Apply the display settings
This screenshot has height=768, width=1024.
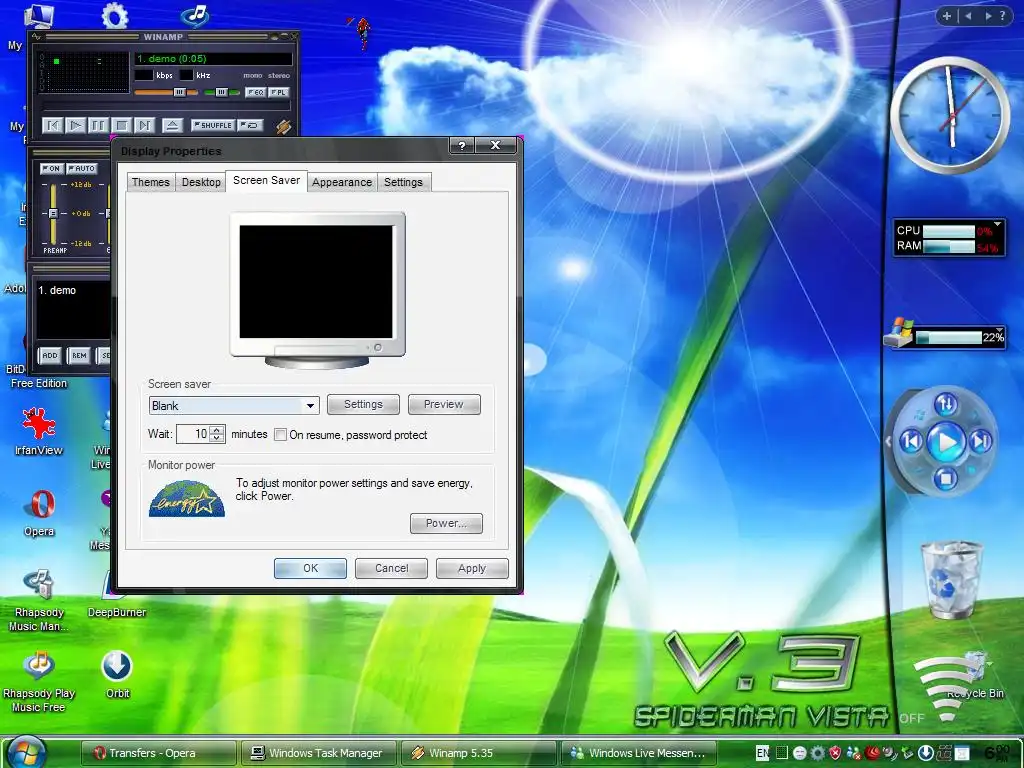[x=472, y=568]
